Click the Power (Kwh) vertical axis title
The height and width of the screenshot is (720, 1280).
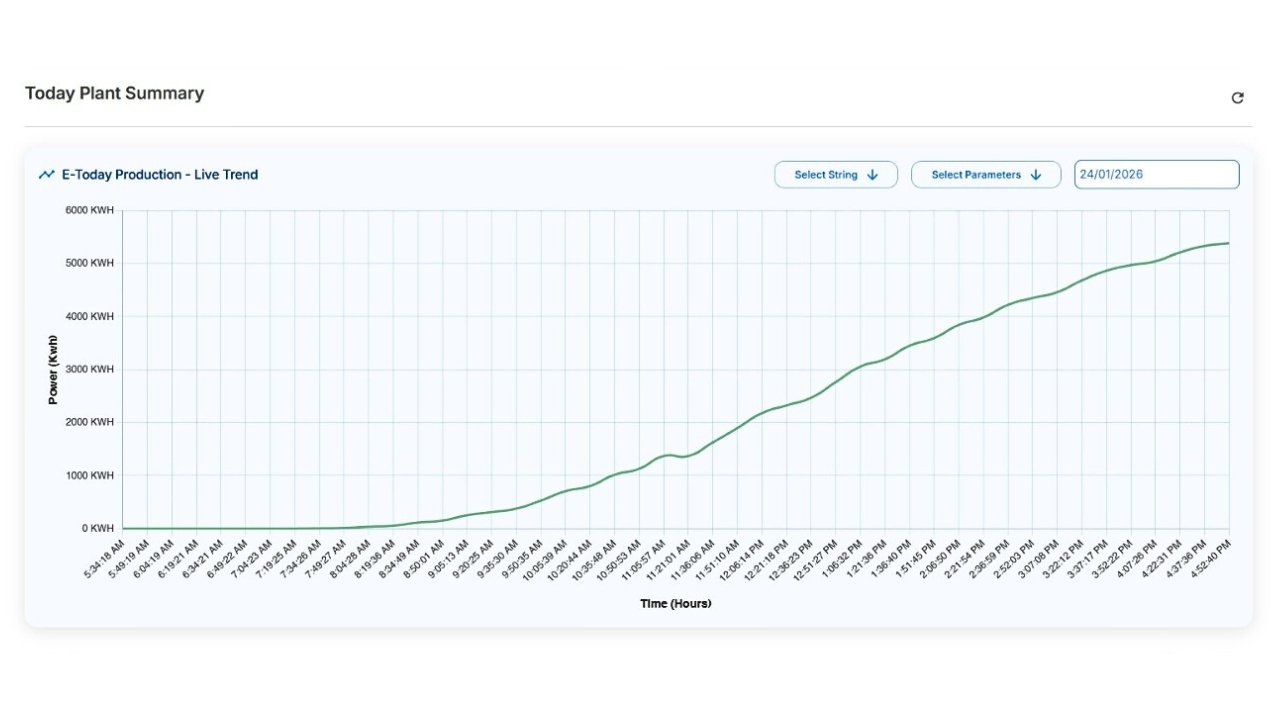[53, 370]
